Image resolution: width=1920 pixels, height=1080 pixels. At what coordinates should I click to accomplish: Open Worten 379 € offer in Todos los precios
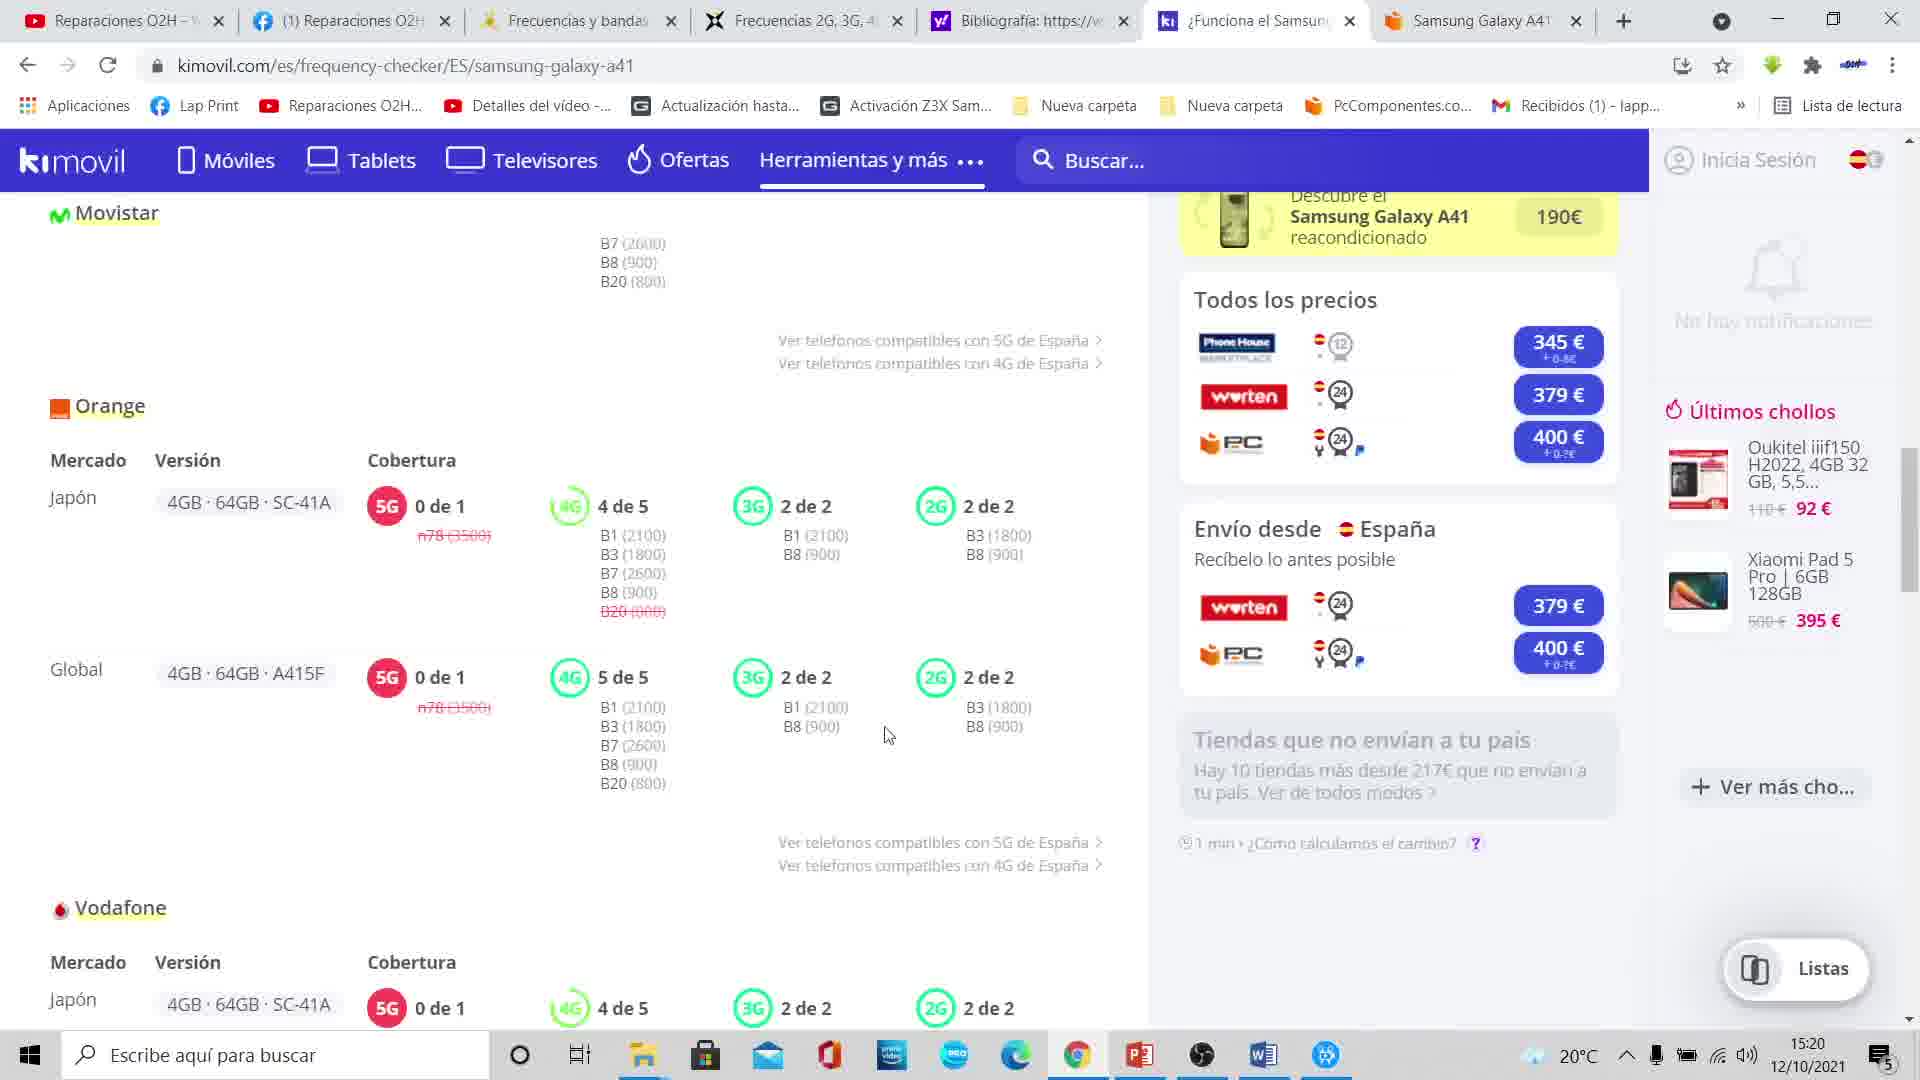[1558, 395]
